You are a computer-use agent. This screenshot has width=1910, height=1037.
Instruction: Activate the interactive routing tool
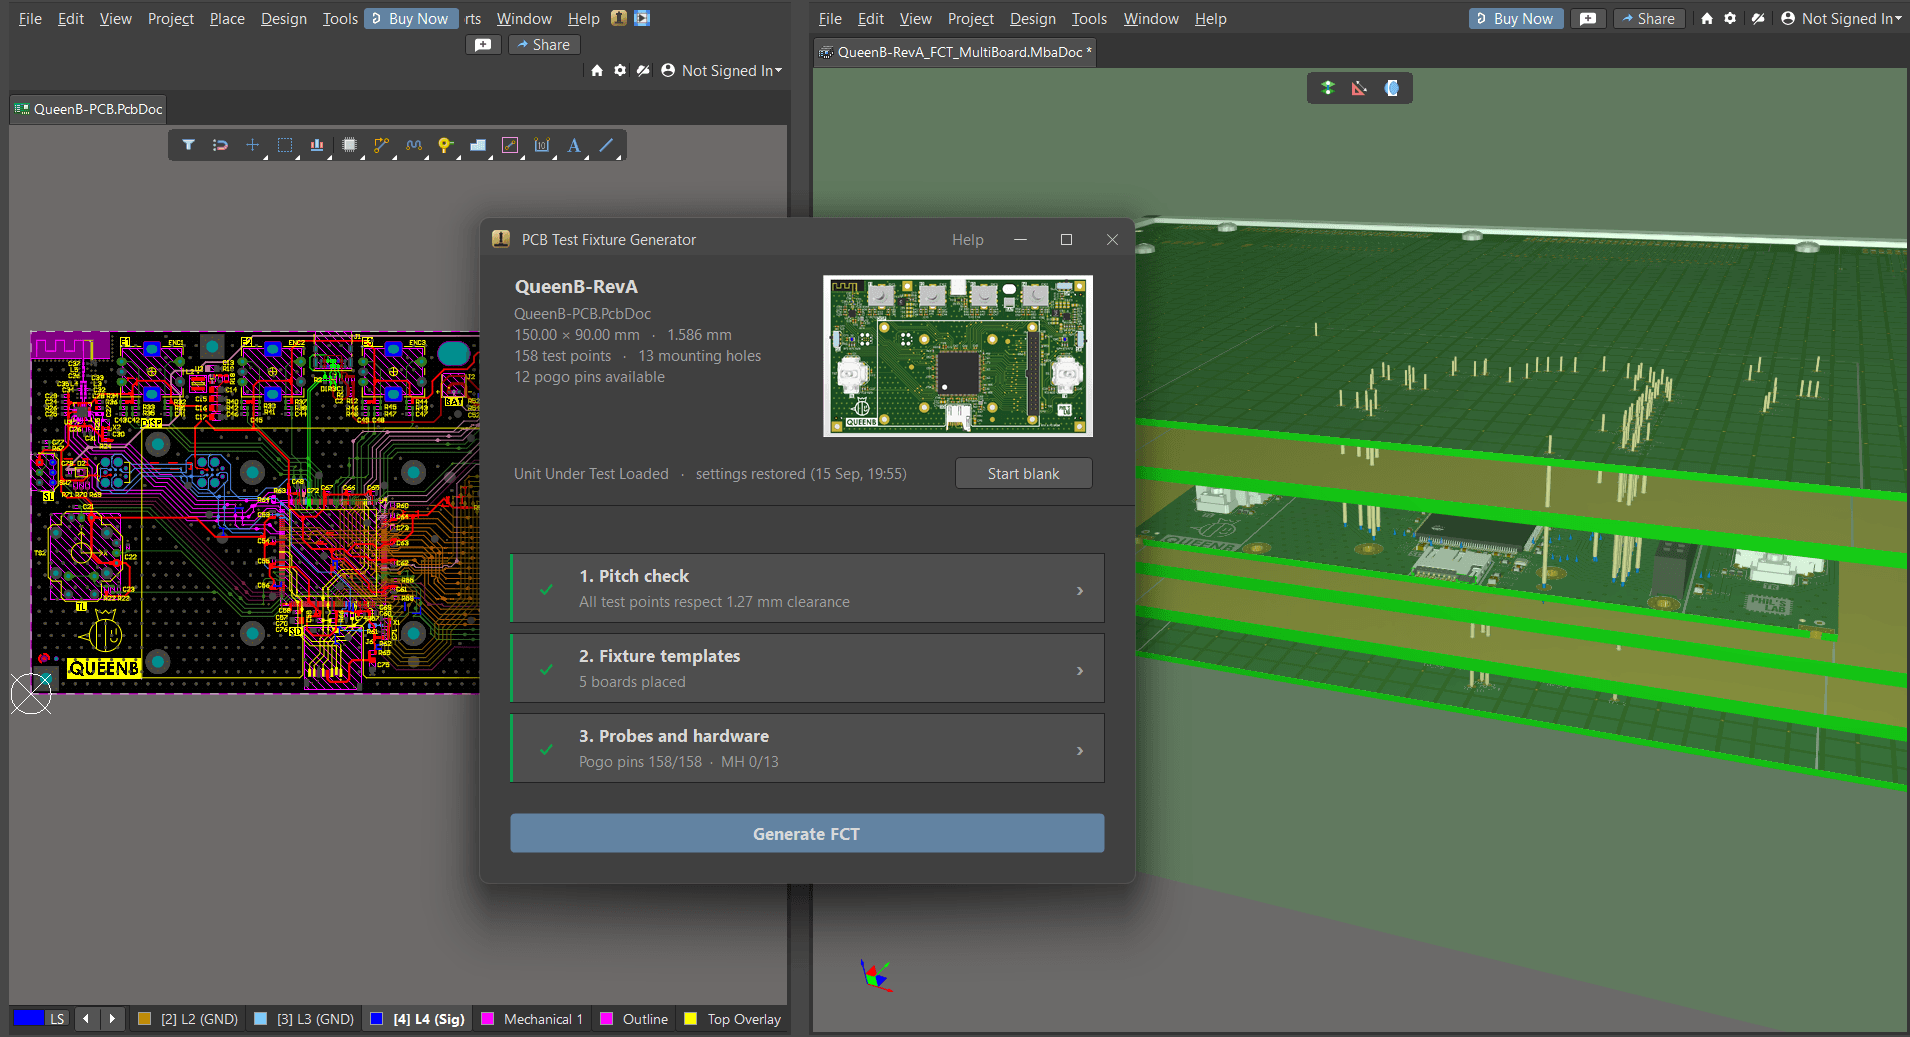pos(381,145)
